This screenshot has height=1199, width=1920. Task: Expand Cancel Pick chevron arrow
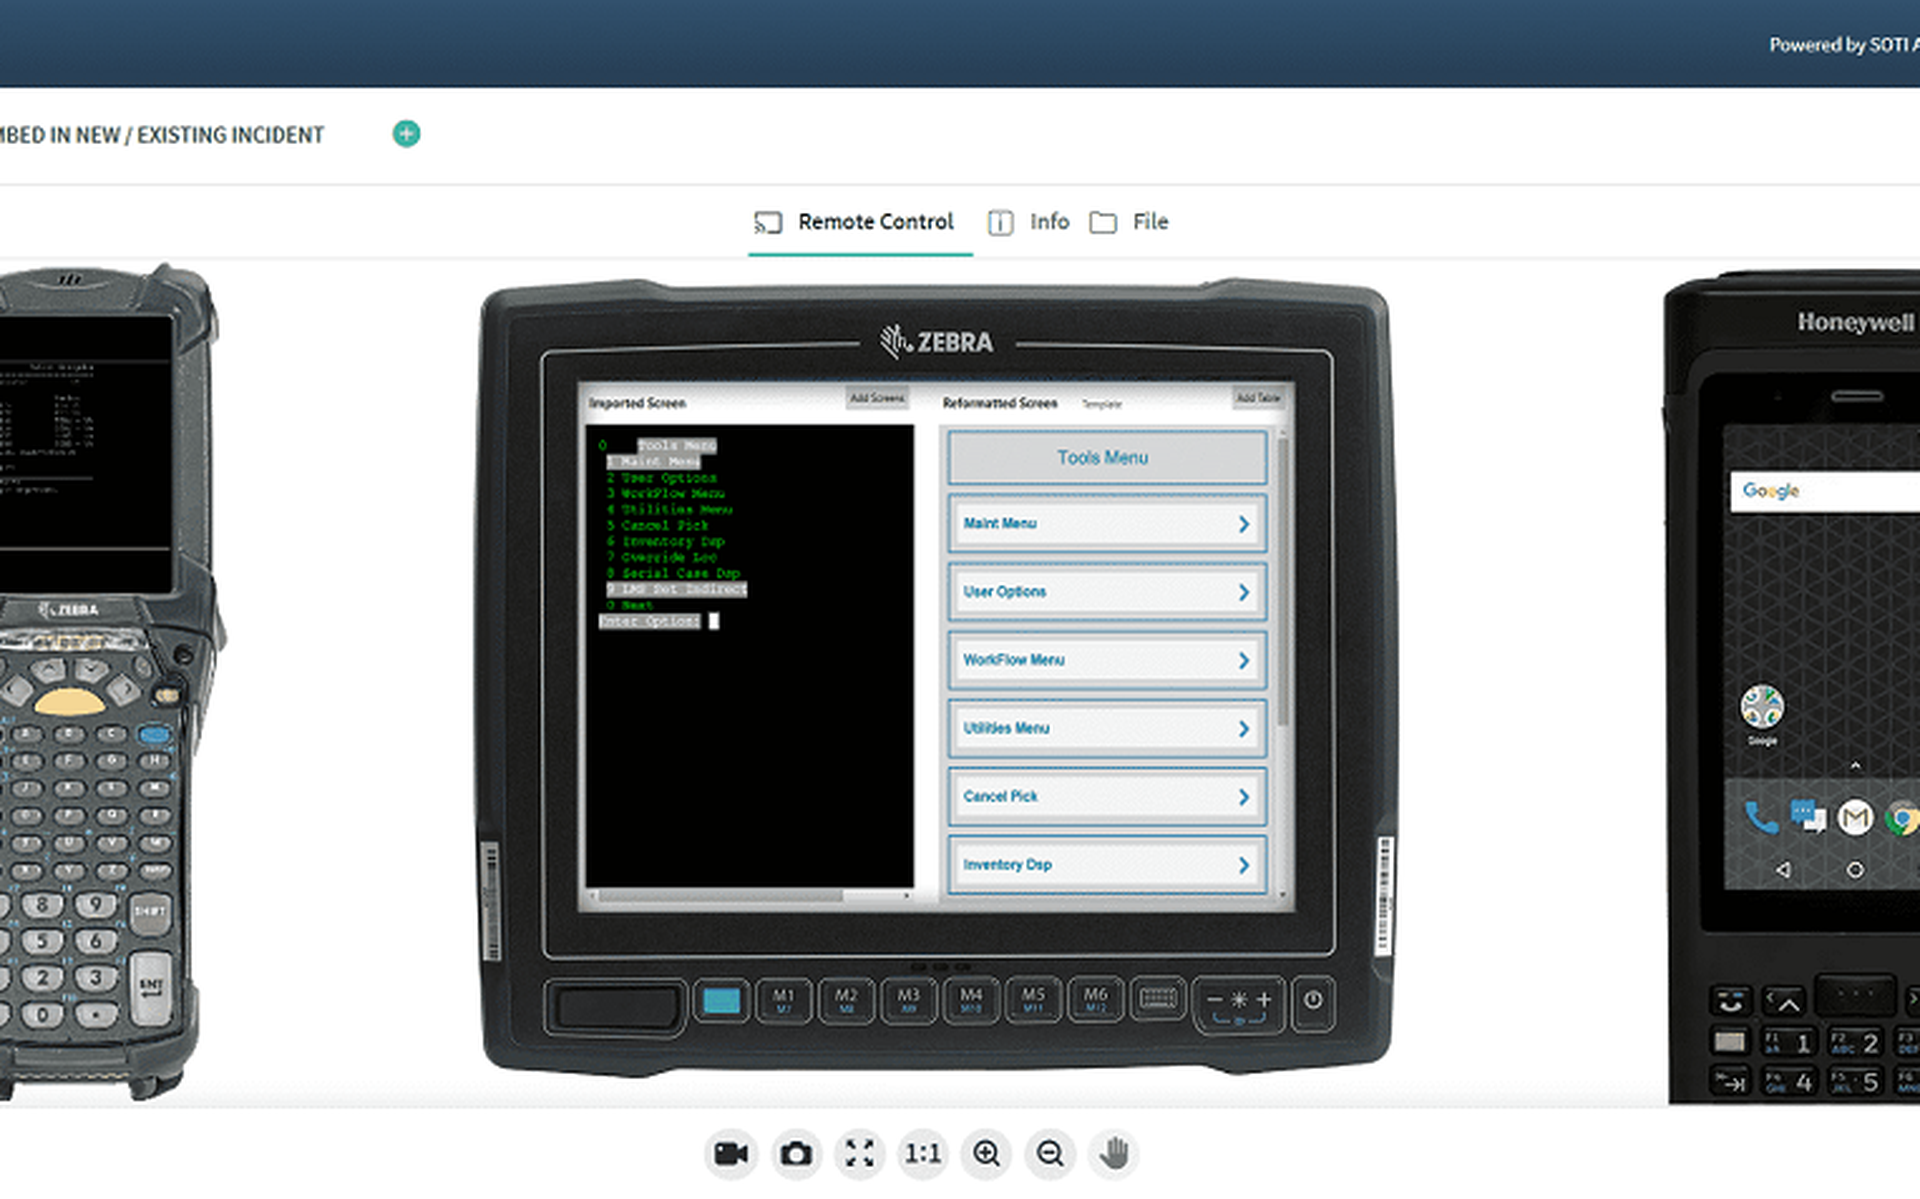(x=1244, y=797)
